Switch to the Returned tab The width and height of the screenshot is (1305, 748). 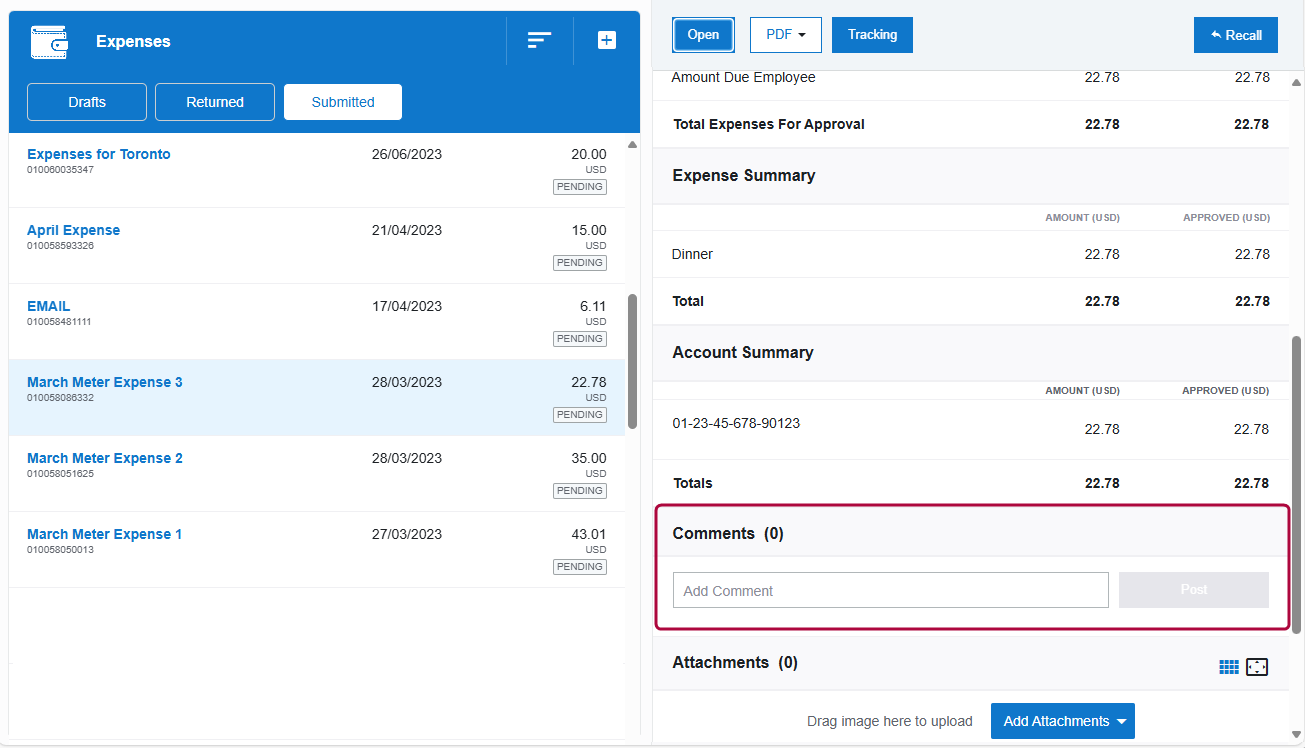point(215,102)
